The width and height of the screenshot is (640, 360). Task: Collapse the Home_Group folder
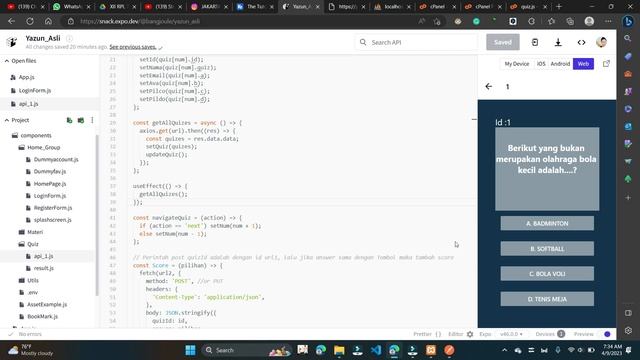pos(39,147)
